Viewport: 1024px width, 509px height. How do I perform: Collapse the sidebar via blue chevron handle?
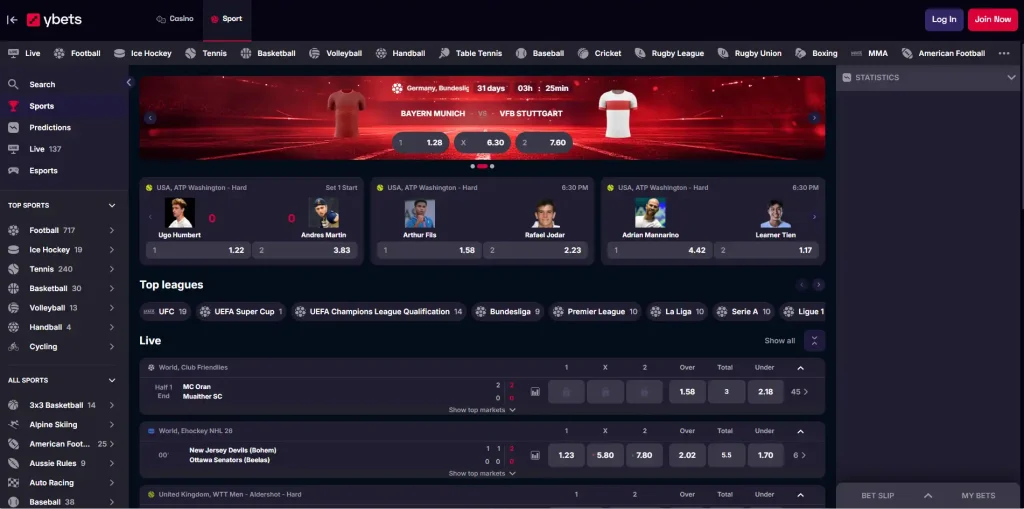(129, 82)
